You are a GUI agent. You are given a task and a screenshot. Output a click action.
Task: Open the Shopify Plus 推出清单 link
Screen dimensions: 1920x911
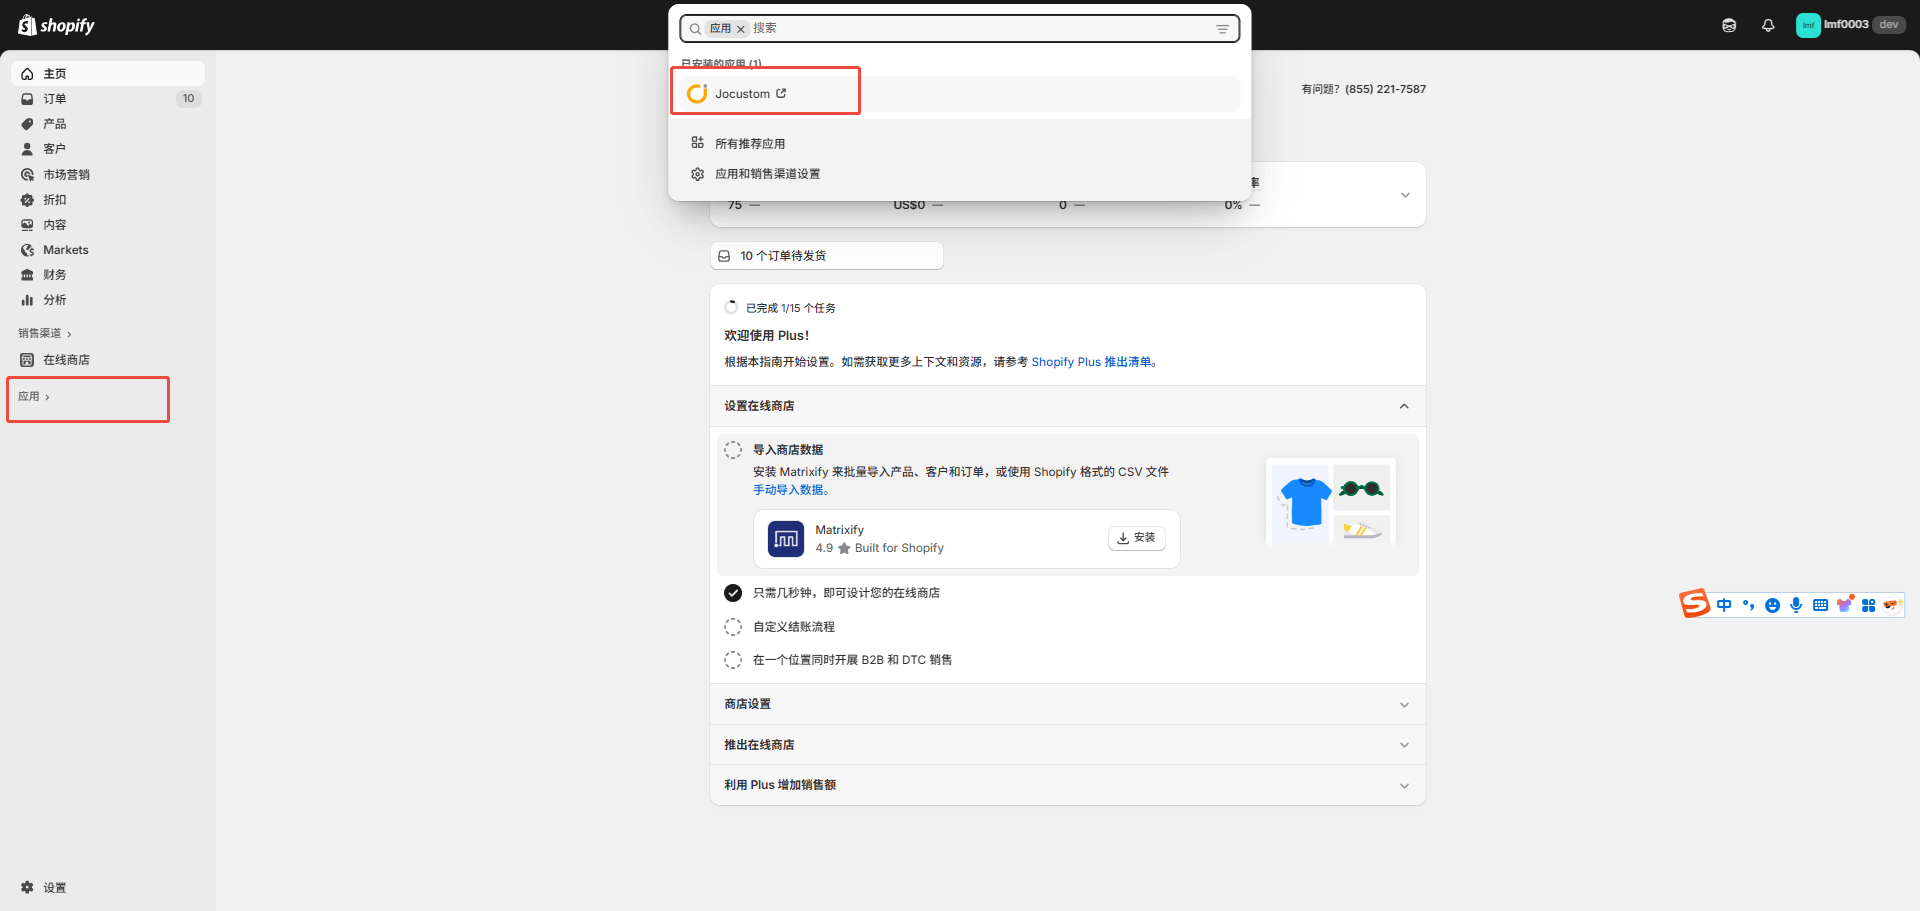click(x=1091, y=362)
